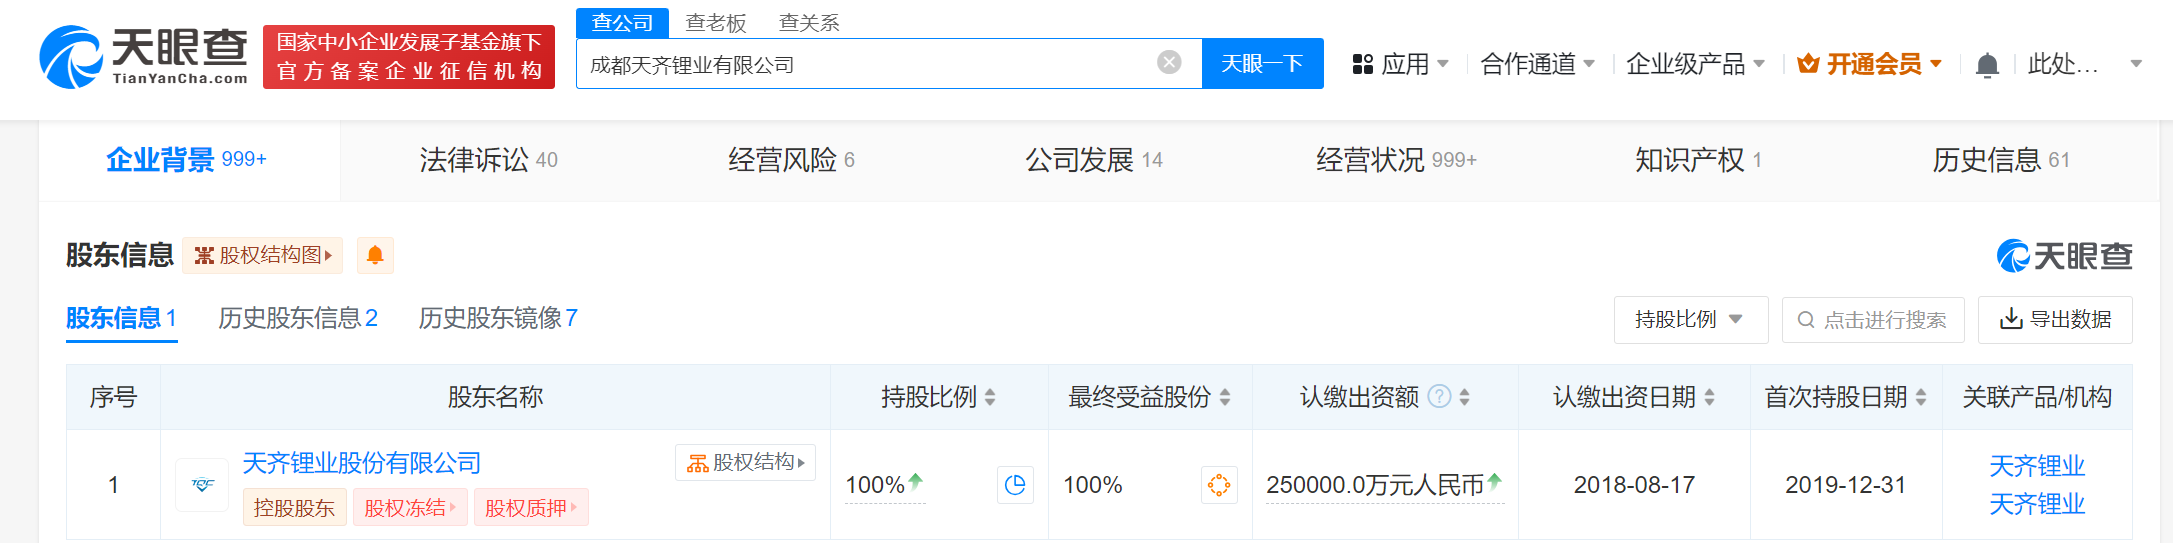2173x543 pixels.
Task: Expand the 企业级产品 menu
Action: click(x=1695, y=64)
